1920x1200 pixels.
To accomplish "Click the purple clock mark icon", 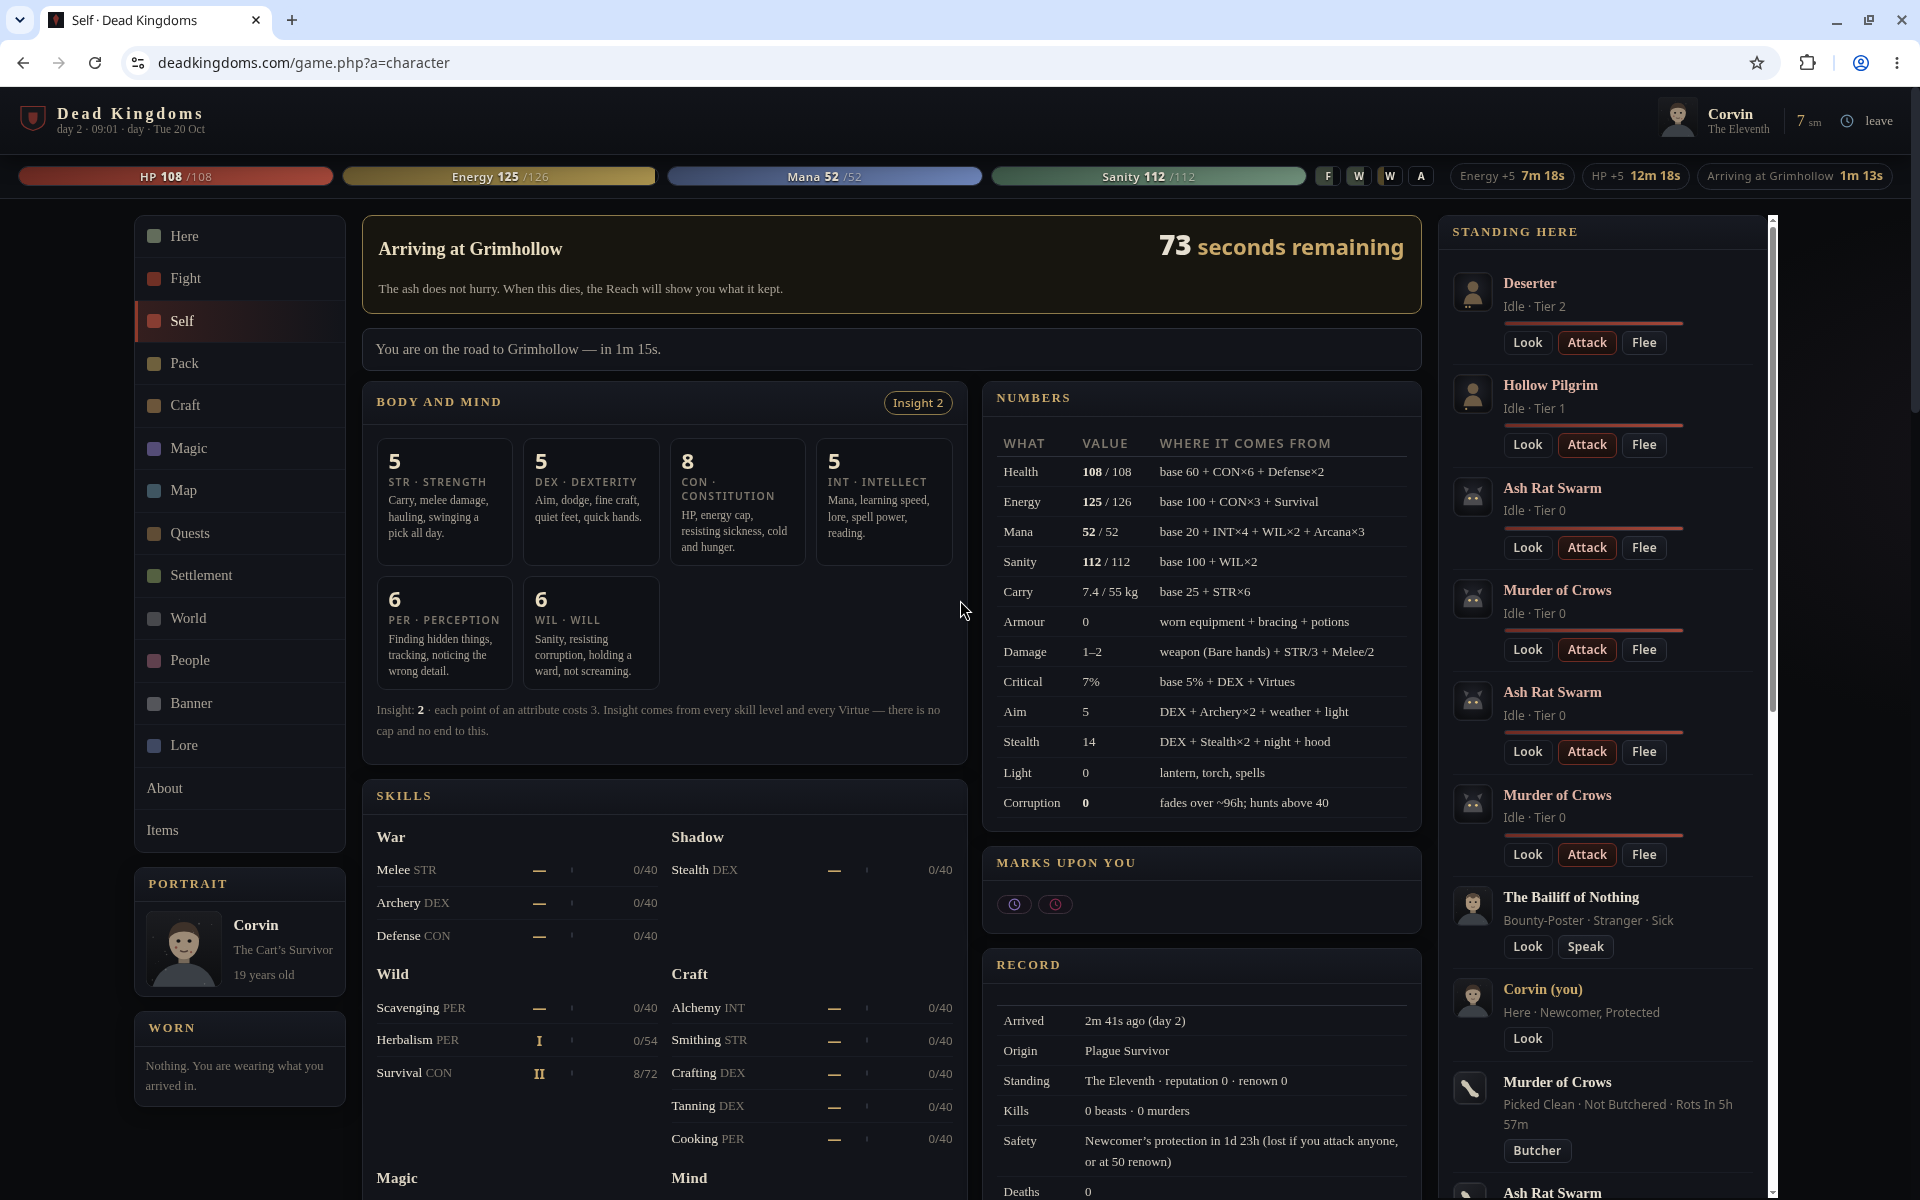I will [1014, 904].
